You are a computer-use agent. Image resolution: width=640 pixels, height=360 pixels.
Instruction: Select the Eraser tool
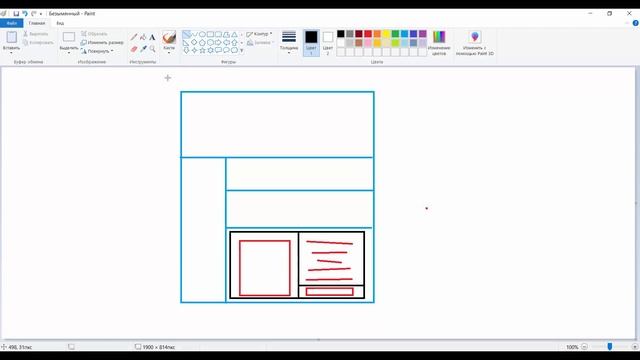[x=134, y=49]
